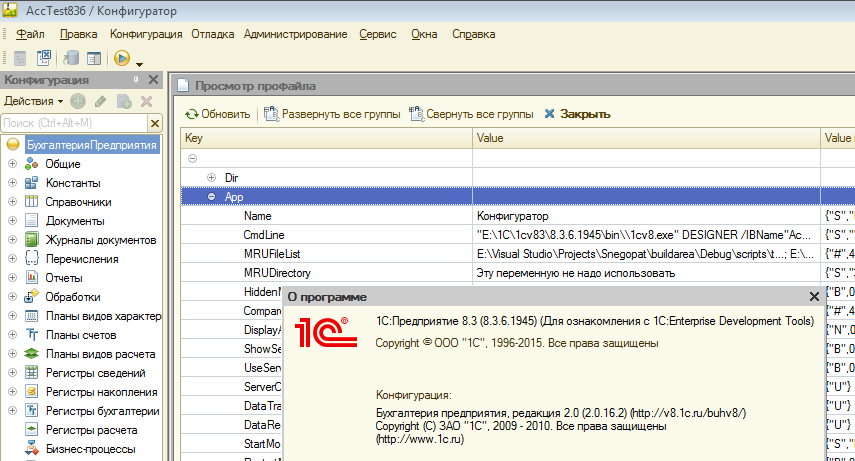
Task: Select БухгалтерияПредприятия root node
Action: click(x=92, y=145)
